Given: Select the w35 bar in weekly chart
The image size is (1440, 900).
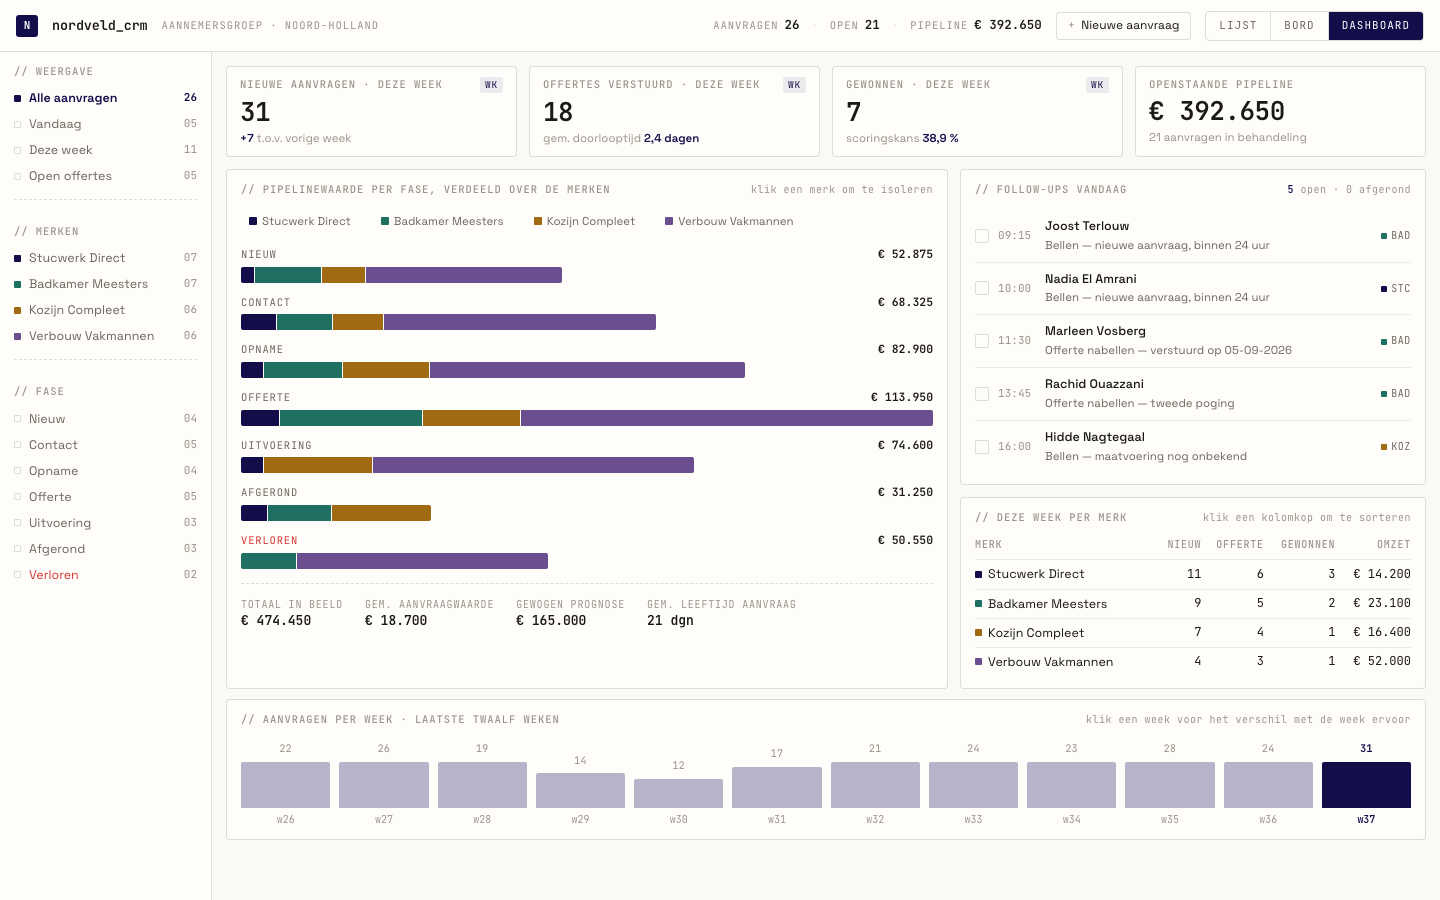Looking at the screenshot, I should point(1170,785).
